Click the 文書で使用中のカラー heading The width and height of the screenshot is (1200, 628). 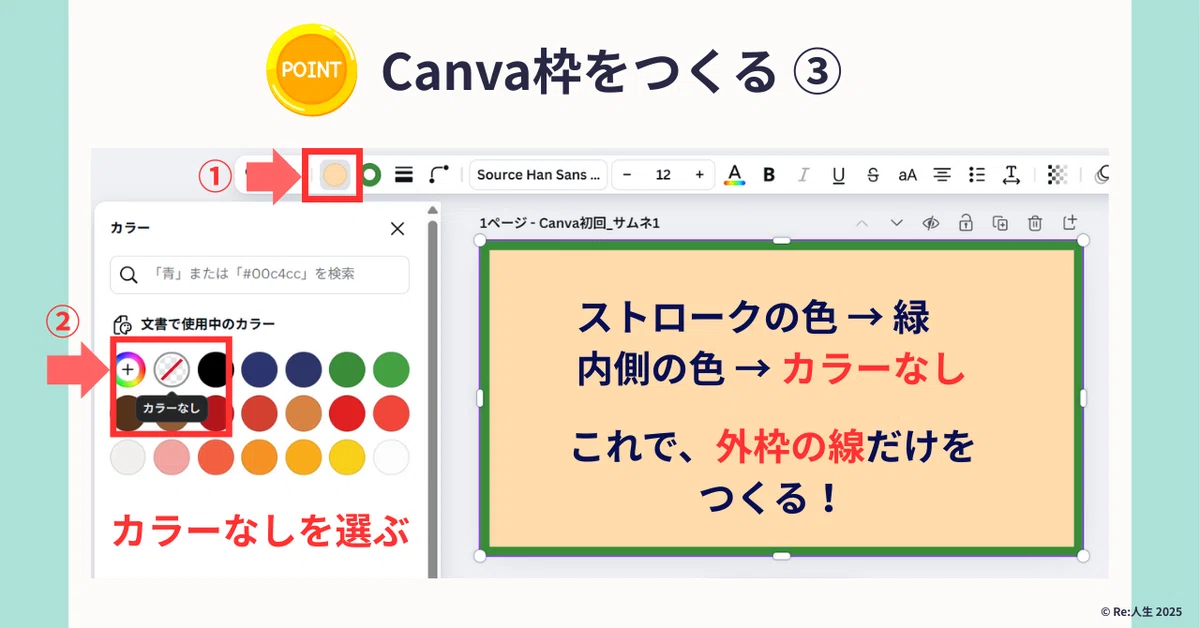click(x=207, y=324)
